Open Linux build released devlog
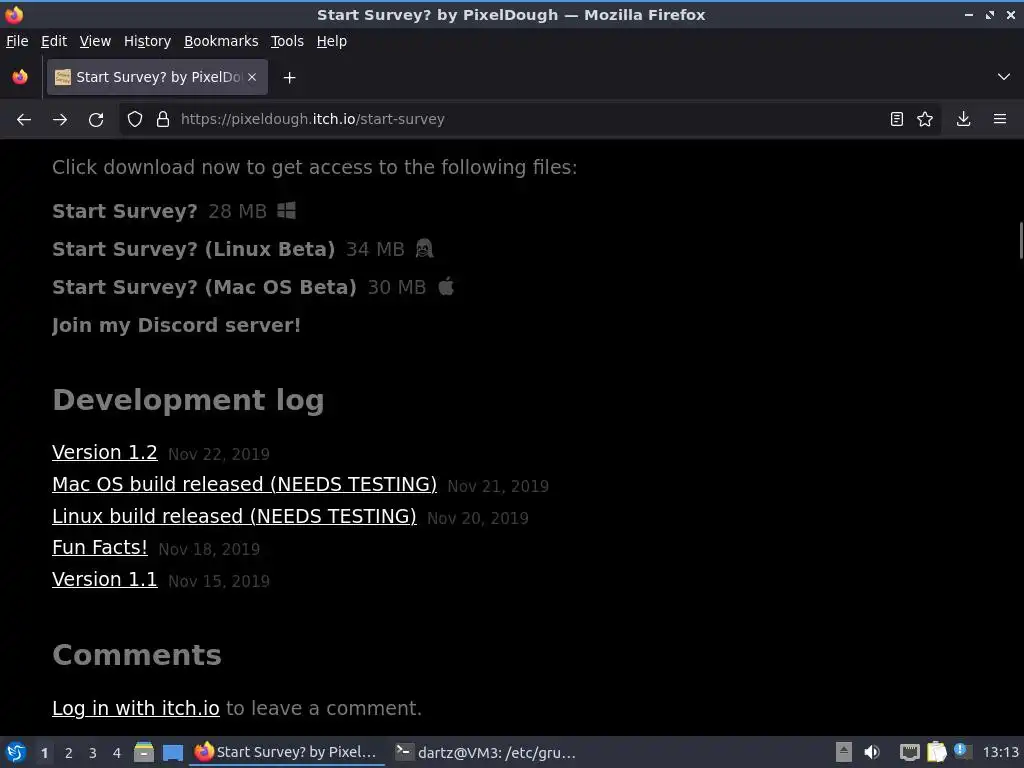 point(234,517)
